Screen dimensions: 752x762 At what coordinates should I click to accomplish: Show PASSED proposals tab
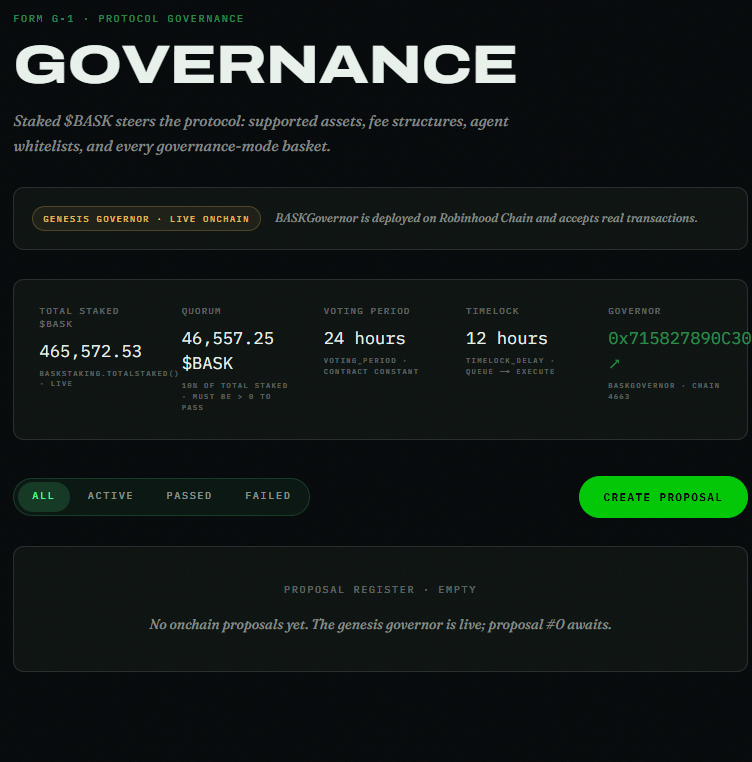189,497
